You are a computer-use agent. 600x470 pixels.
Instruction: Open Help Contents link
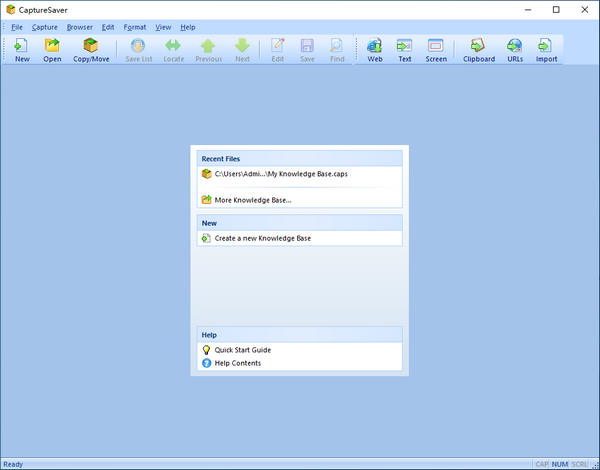click(x=237, y=363)
